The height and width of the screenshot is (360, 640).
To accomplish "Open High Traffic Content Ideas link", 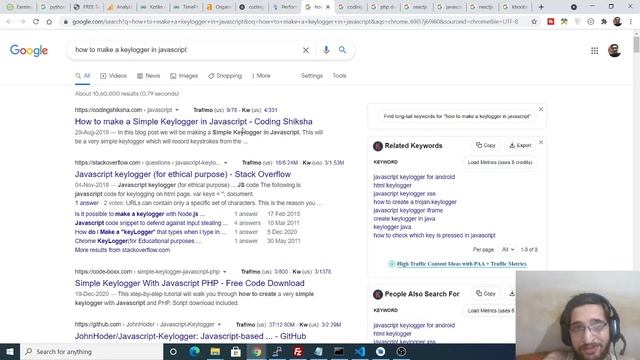I will pyautogui.click(x=461, y=264).
